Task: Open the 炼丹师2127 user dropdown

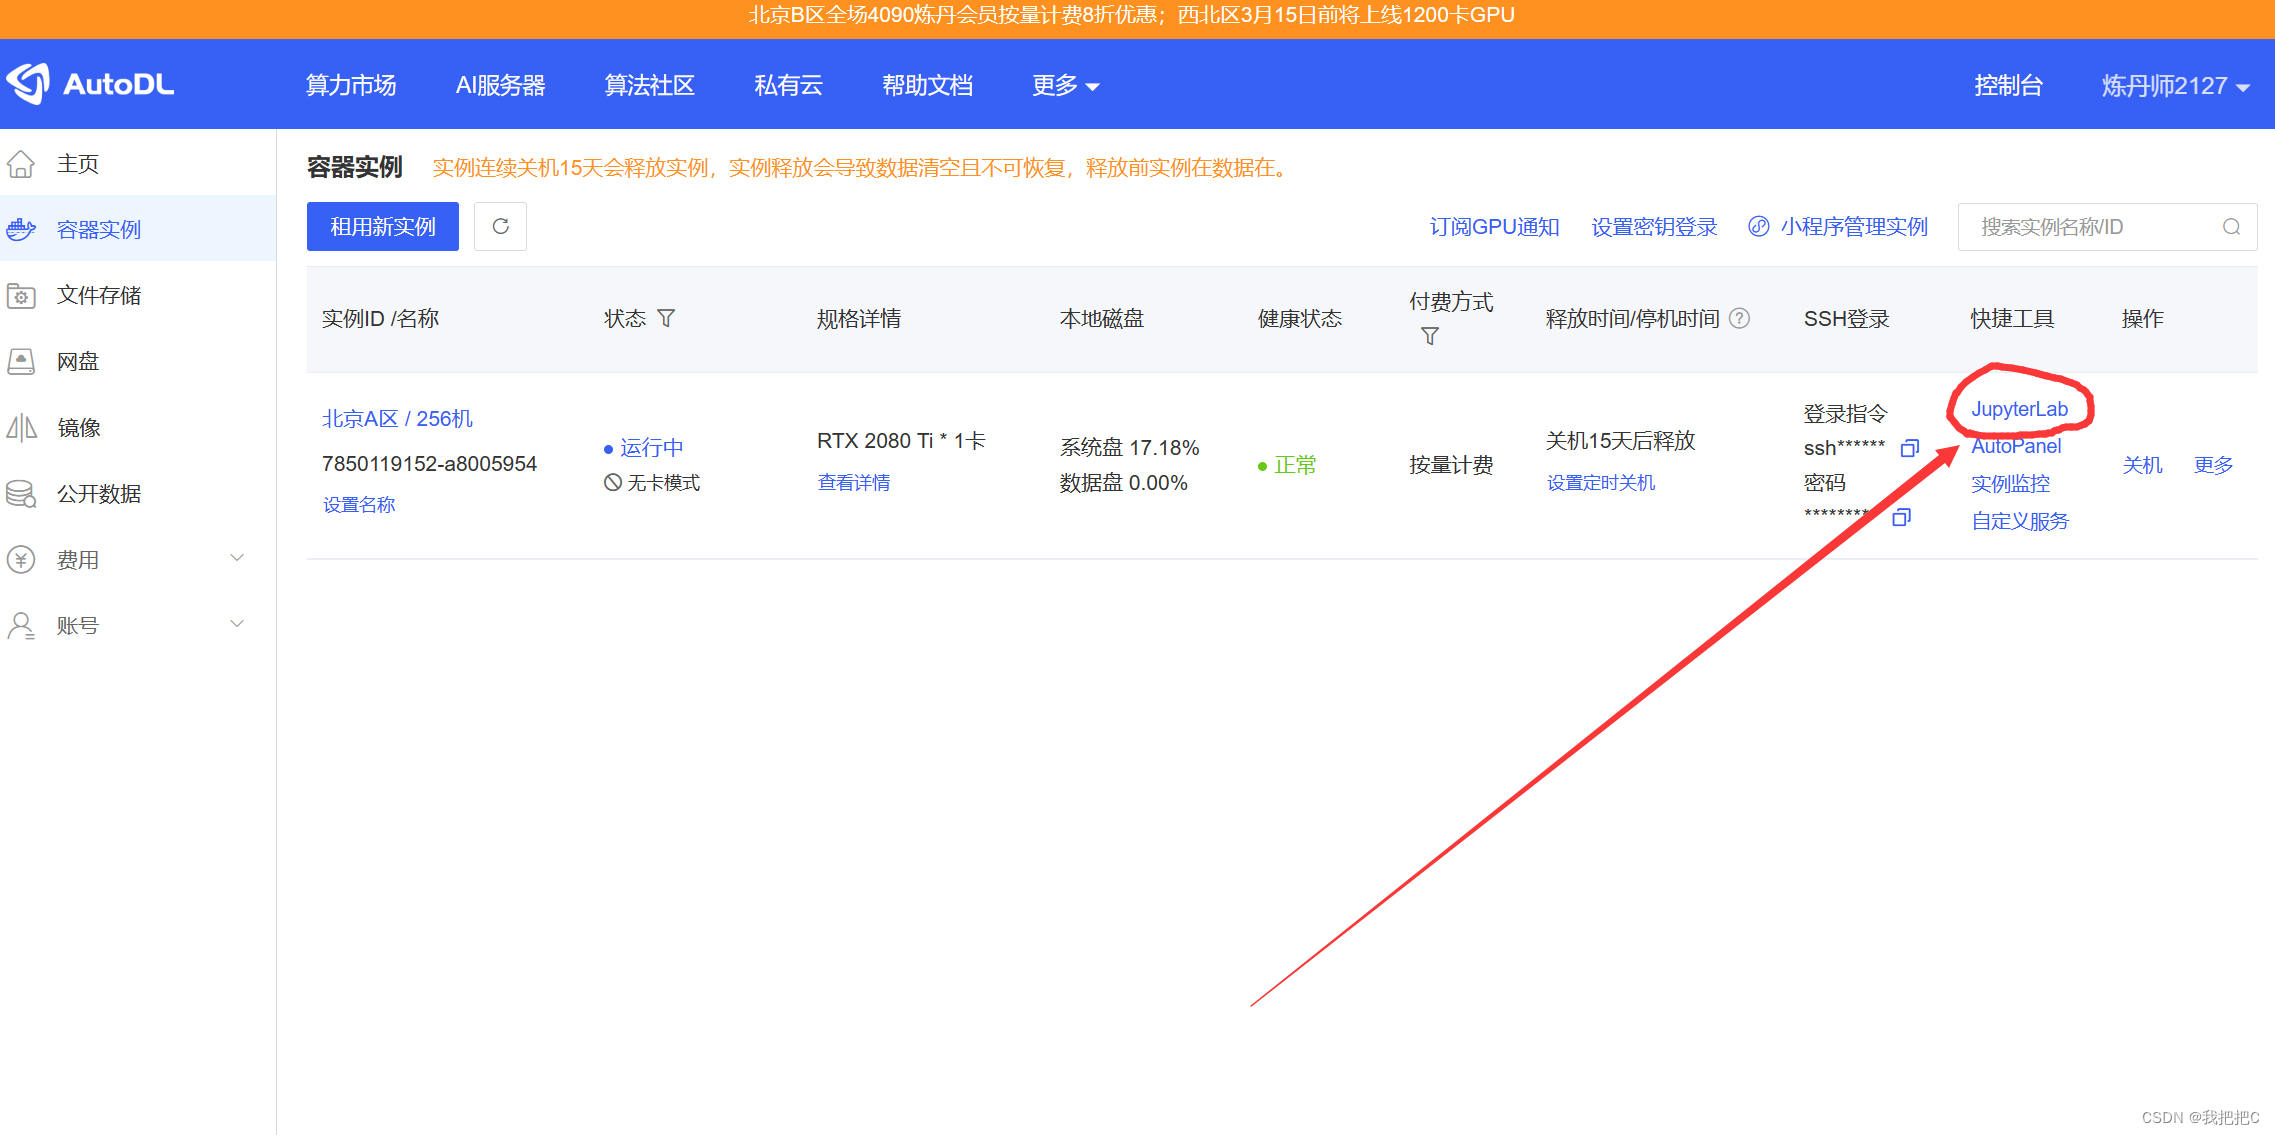Action: pyautogui.click(x=2174, y=85)
